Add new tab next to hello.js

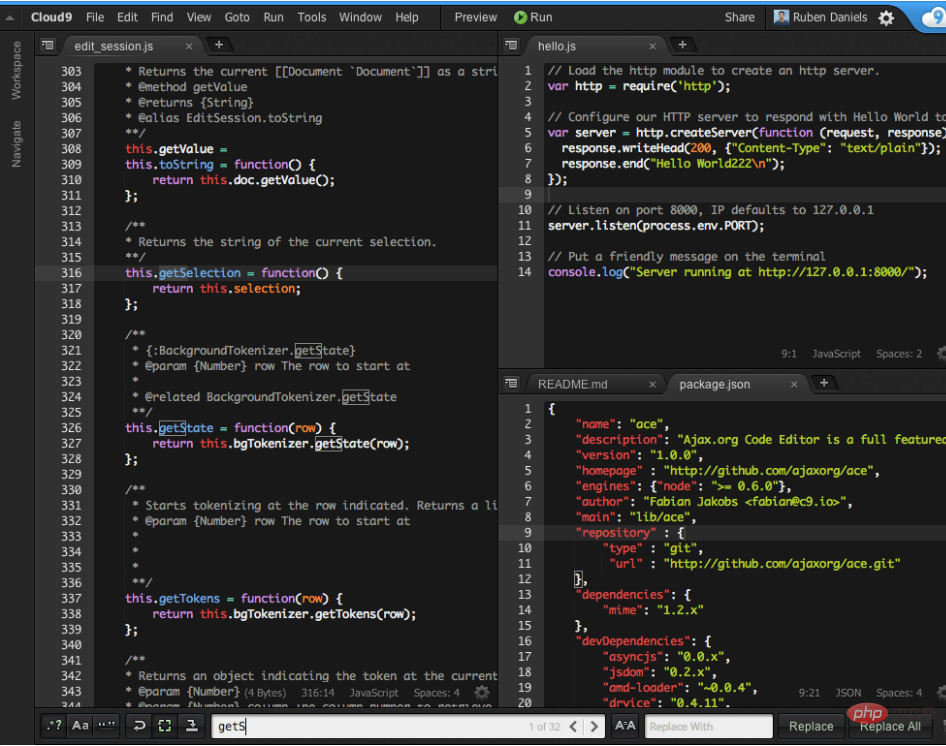pos(682,45)
